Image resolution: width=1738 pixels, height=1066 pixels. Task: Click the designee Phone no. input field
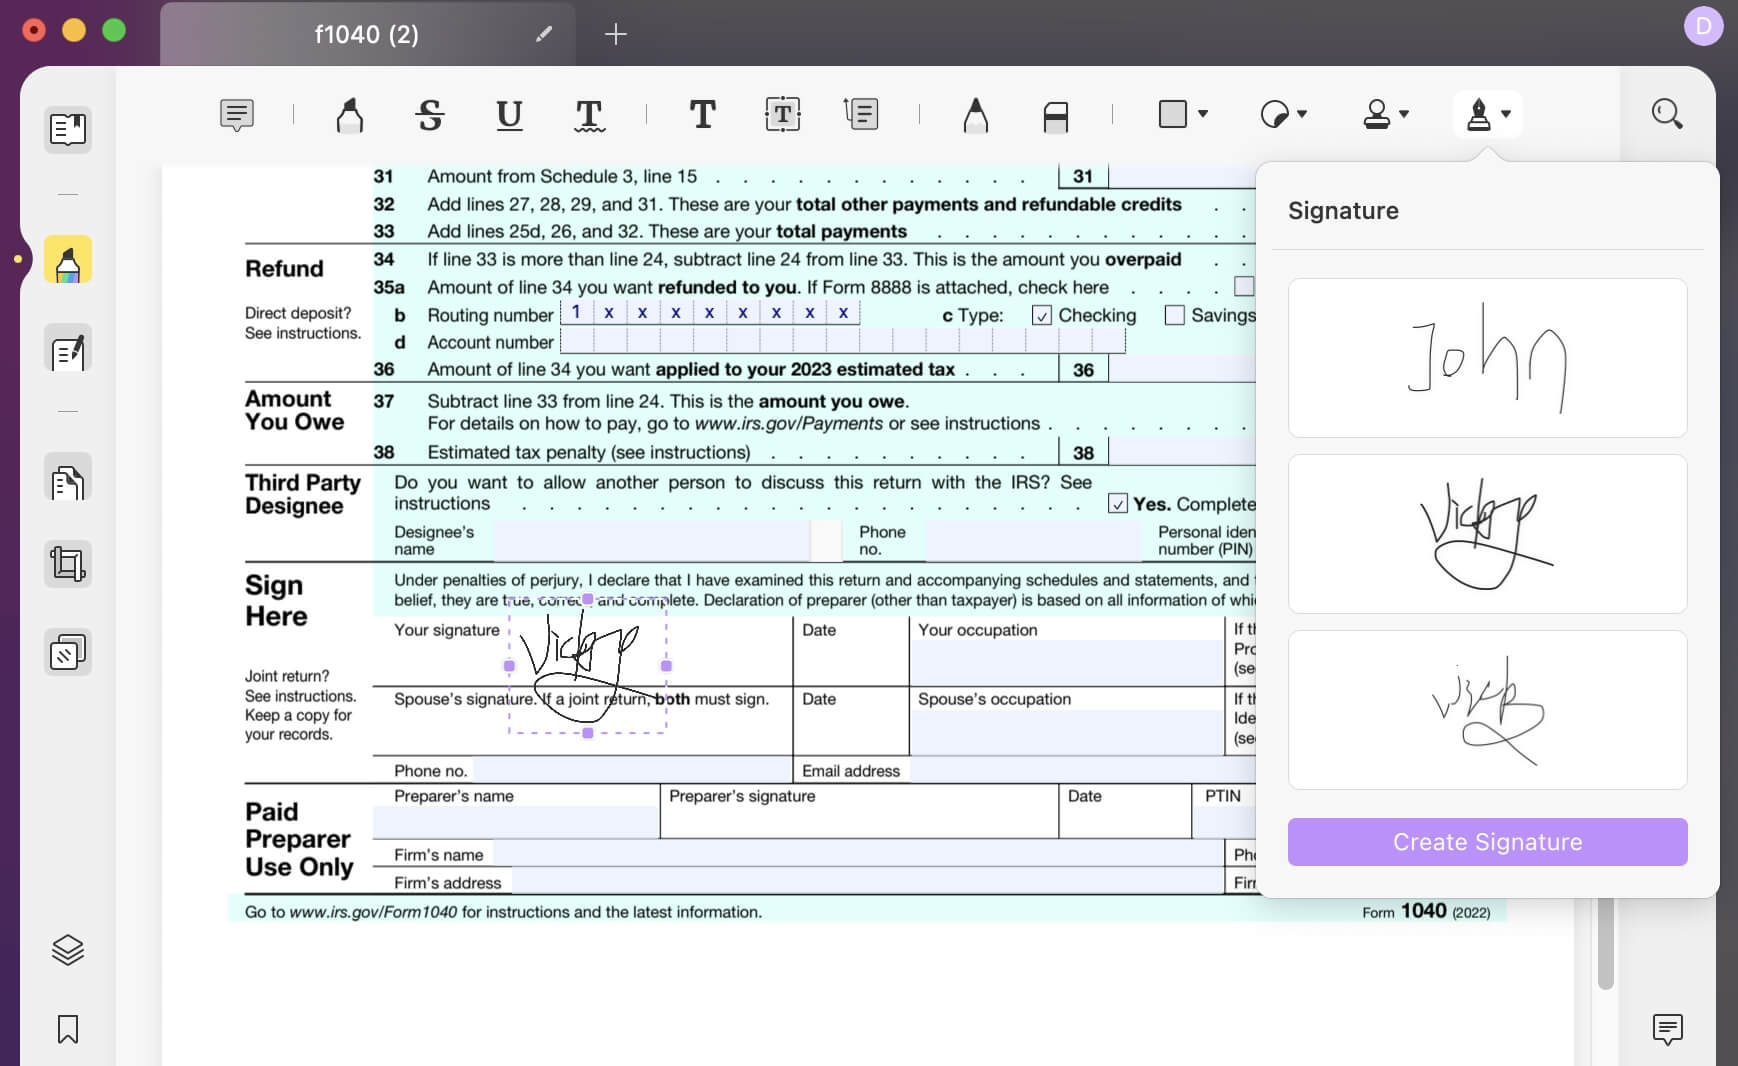click(1033, 541)
